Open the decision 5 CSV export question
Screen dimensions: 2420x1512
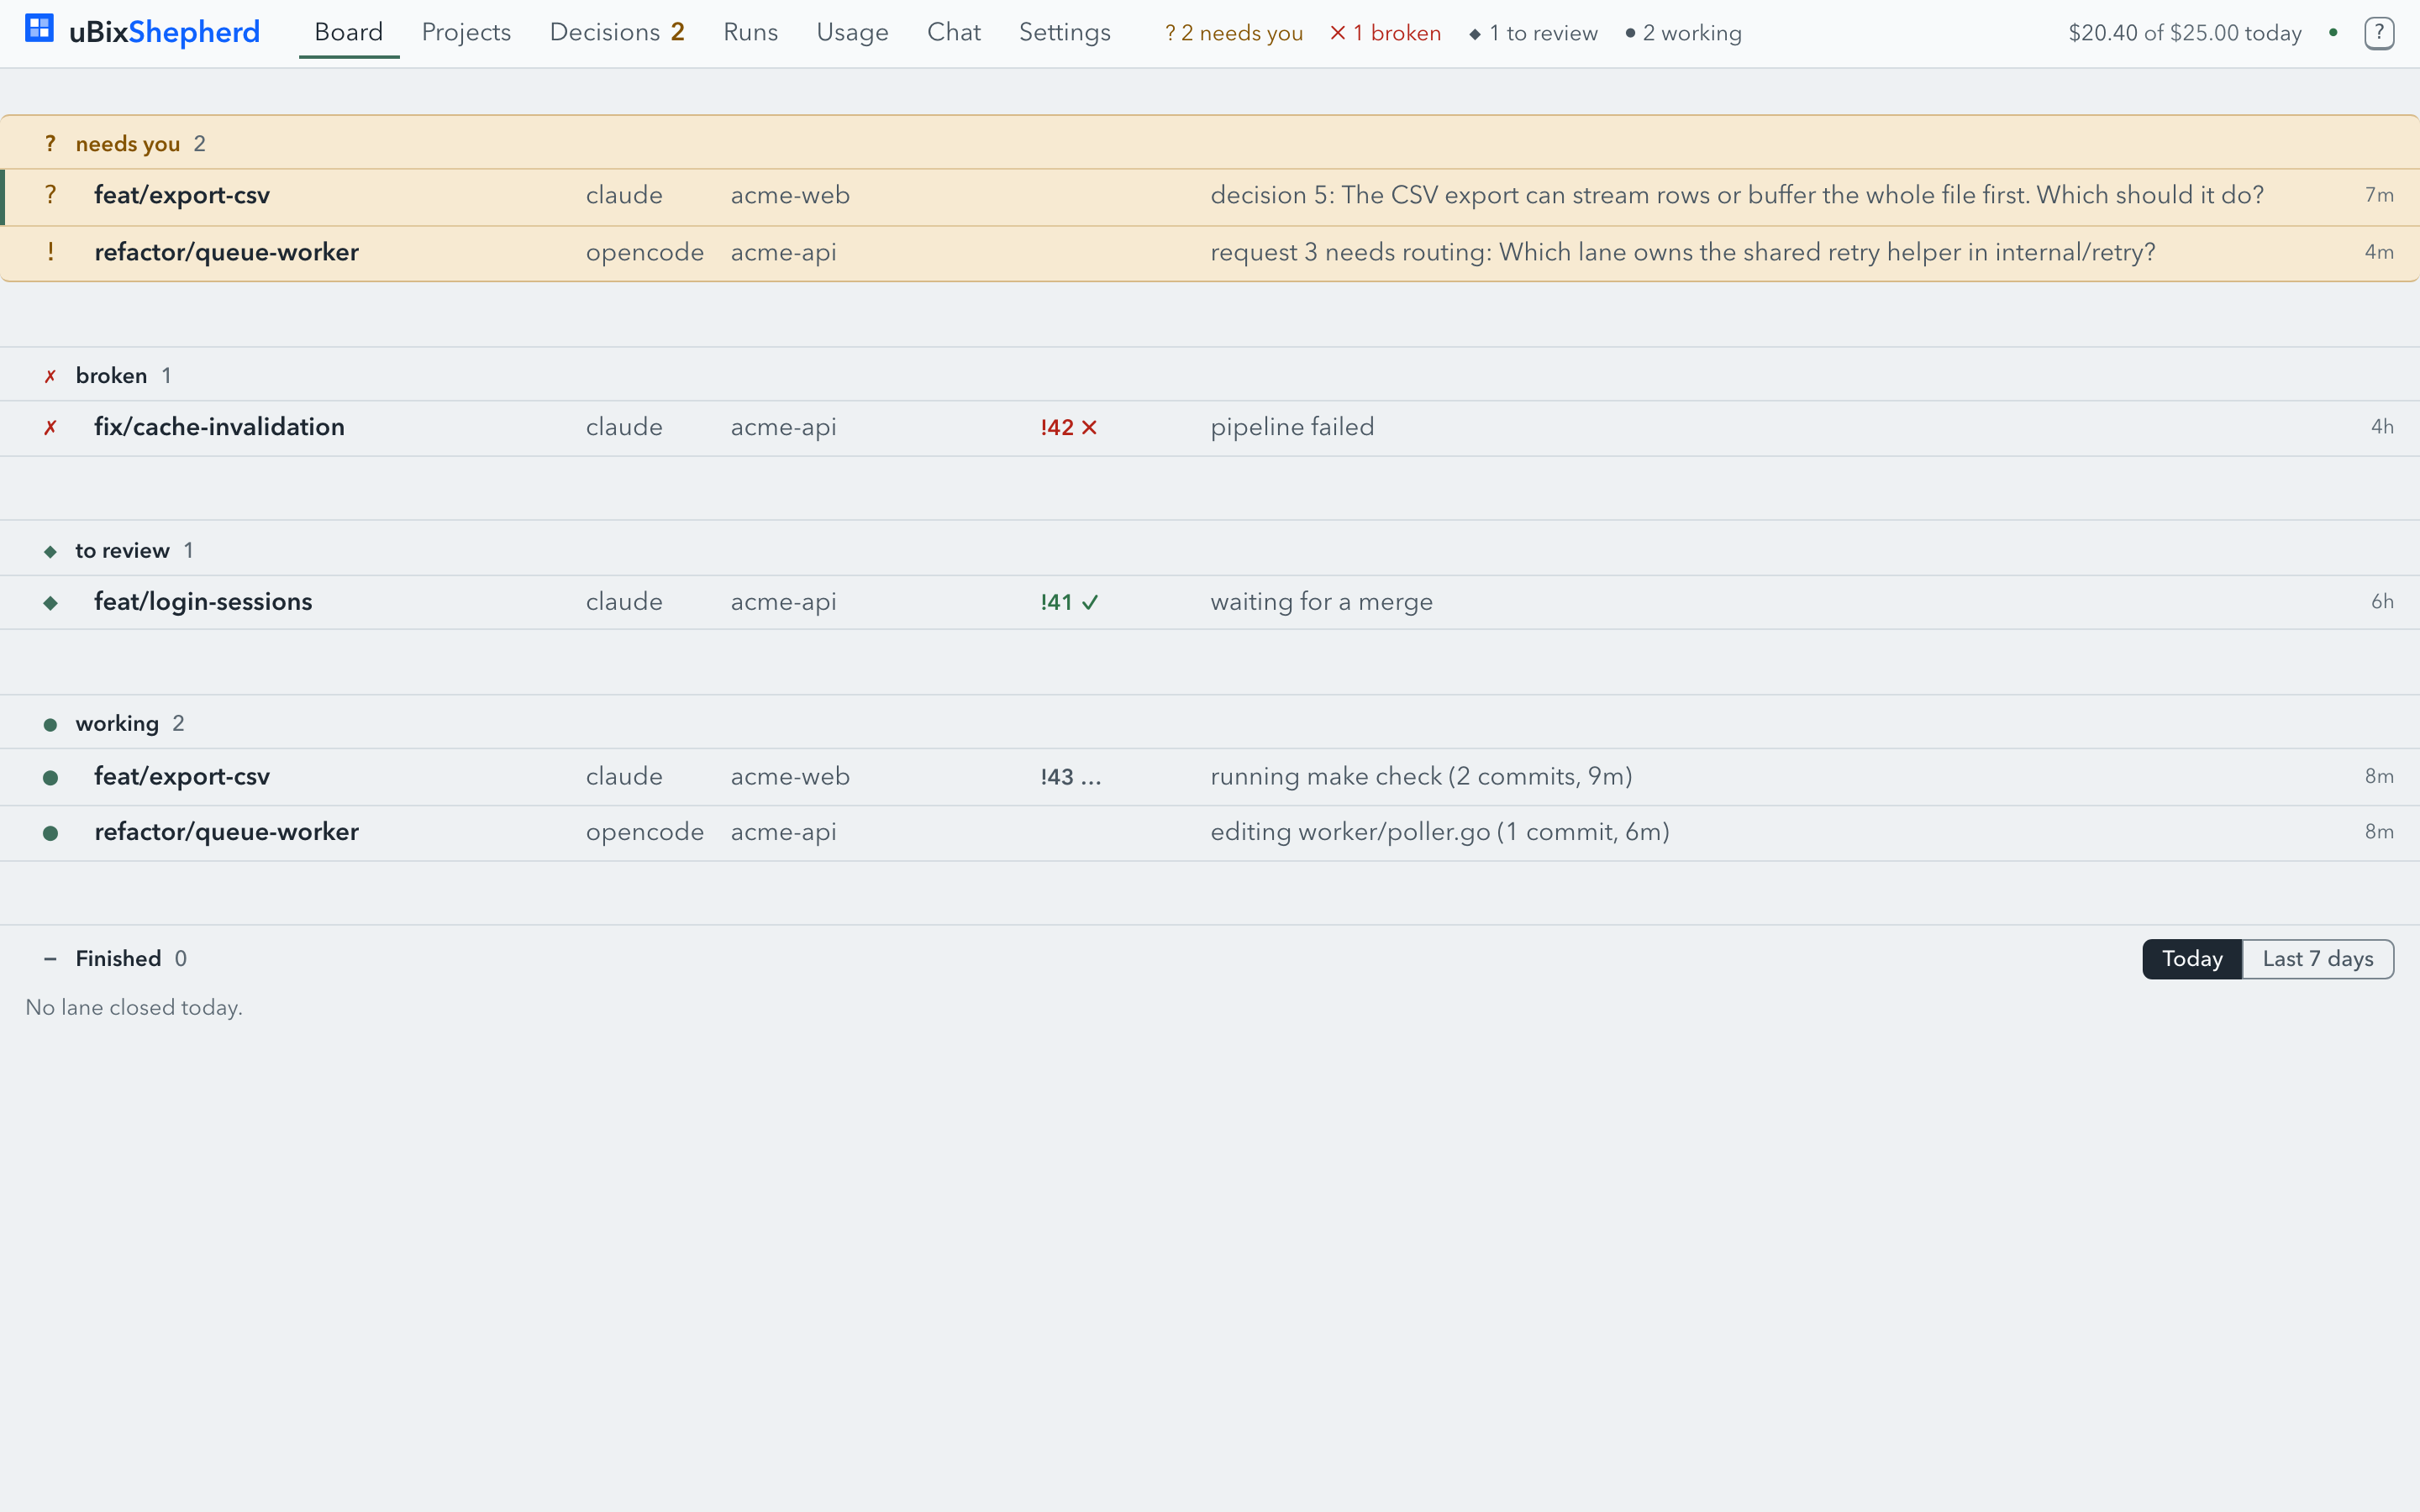click(1737, 195)
